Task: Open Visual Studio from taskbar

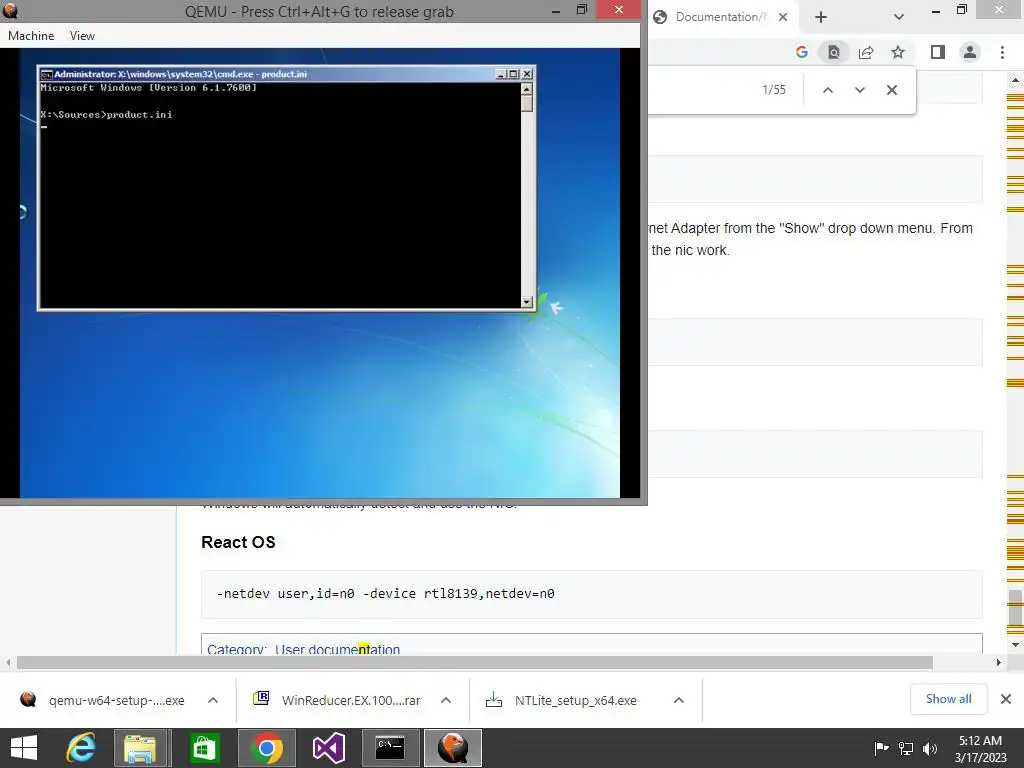Action: pos(328,748)
